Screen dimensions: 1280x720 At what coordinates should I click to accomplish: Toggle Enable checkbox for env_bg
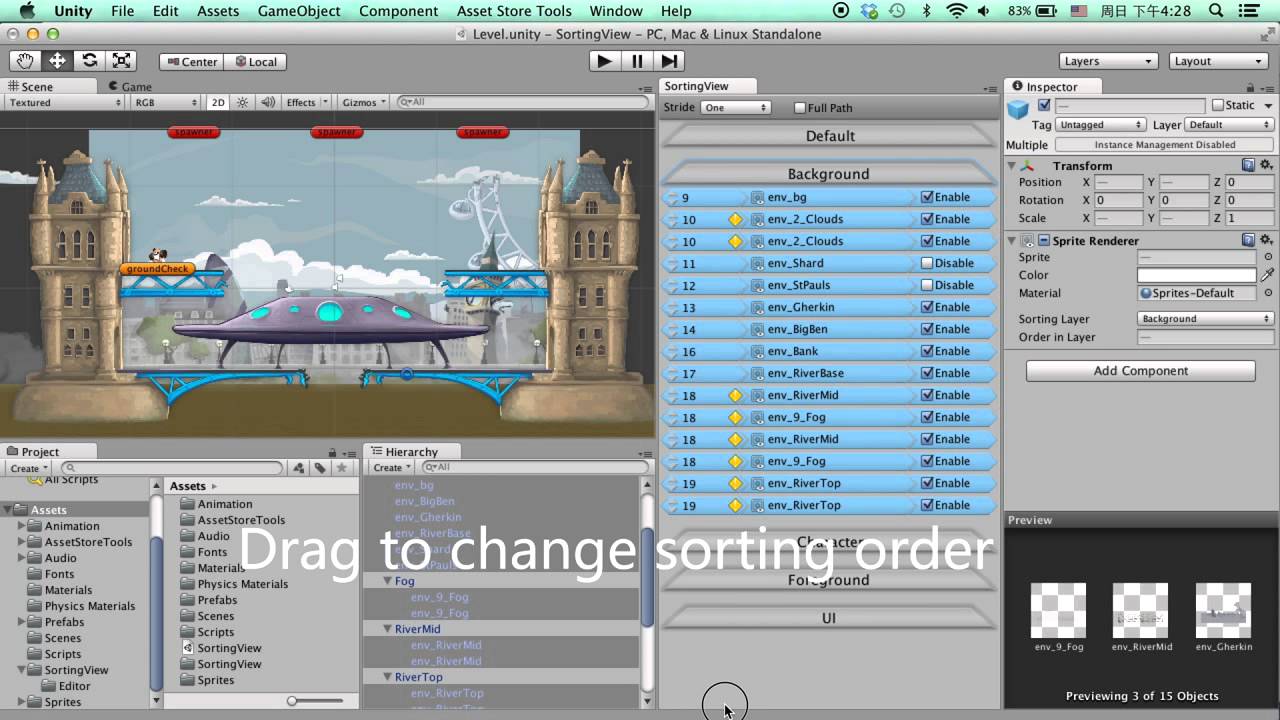point(927,197)
